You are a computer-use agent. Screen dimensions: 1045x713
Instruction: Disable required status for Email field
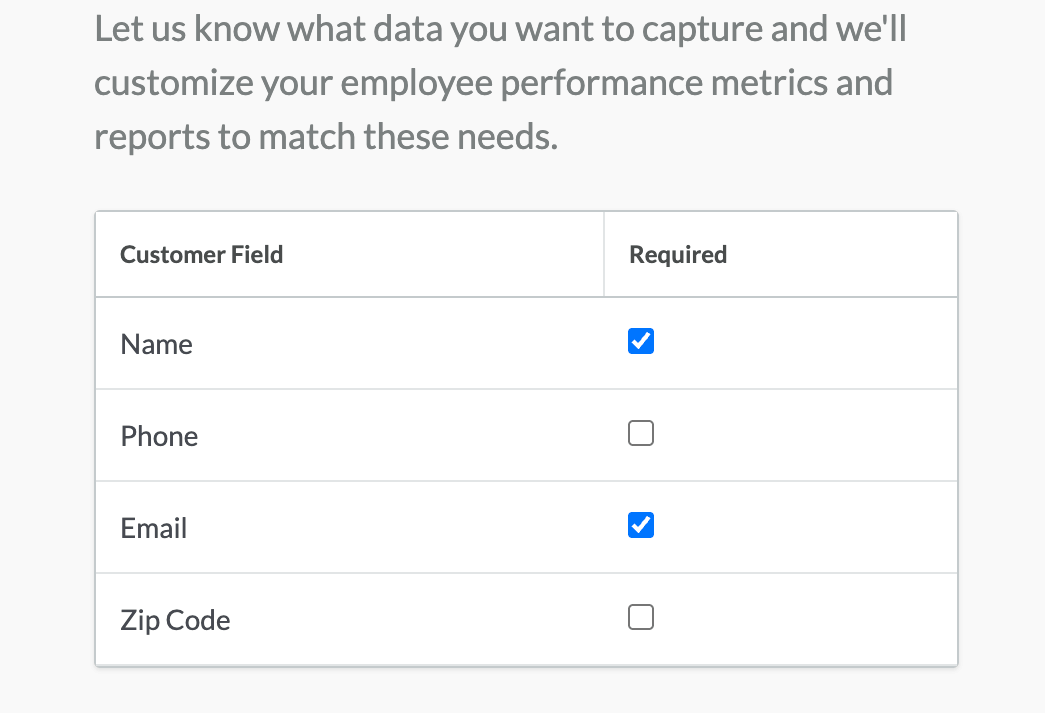(640, 525)
